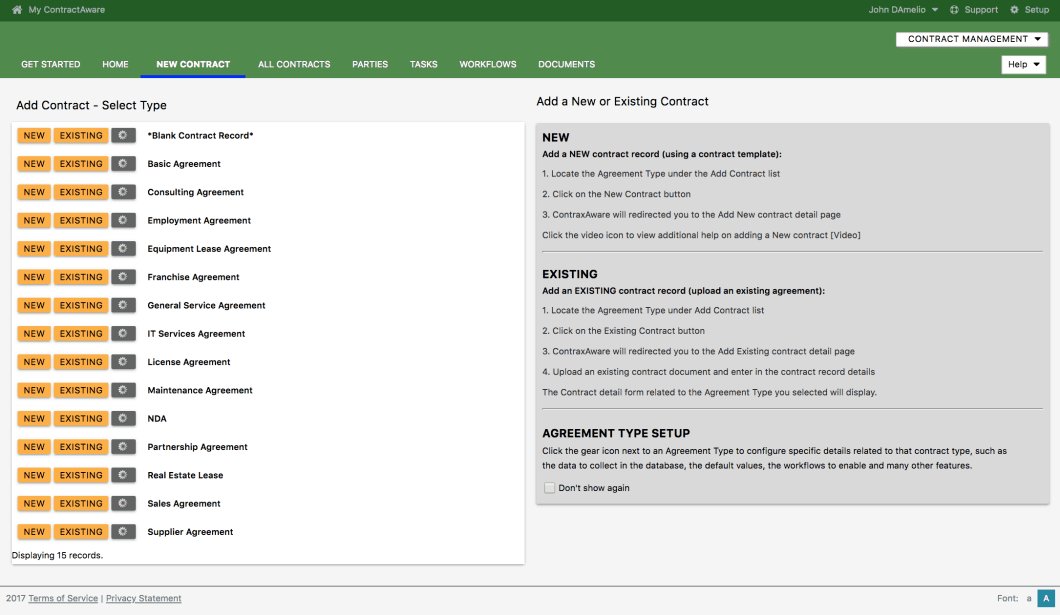Open the Setup gear icon in header
1060x615 pixels.
1014,9
